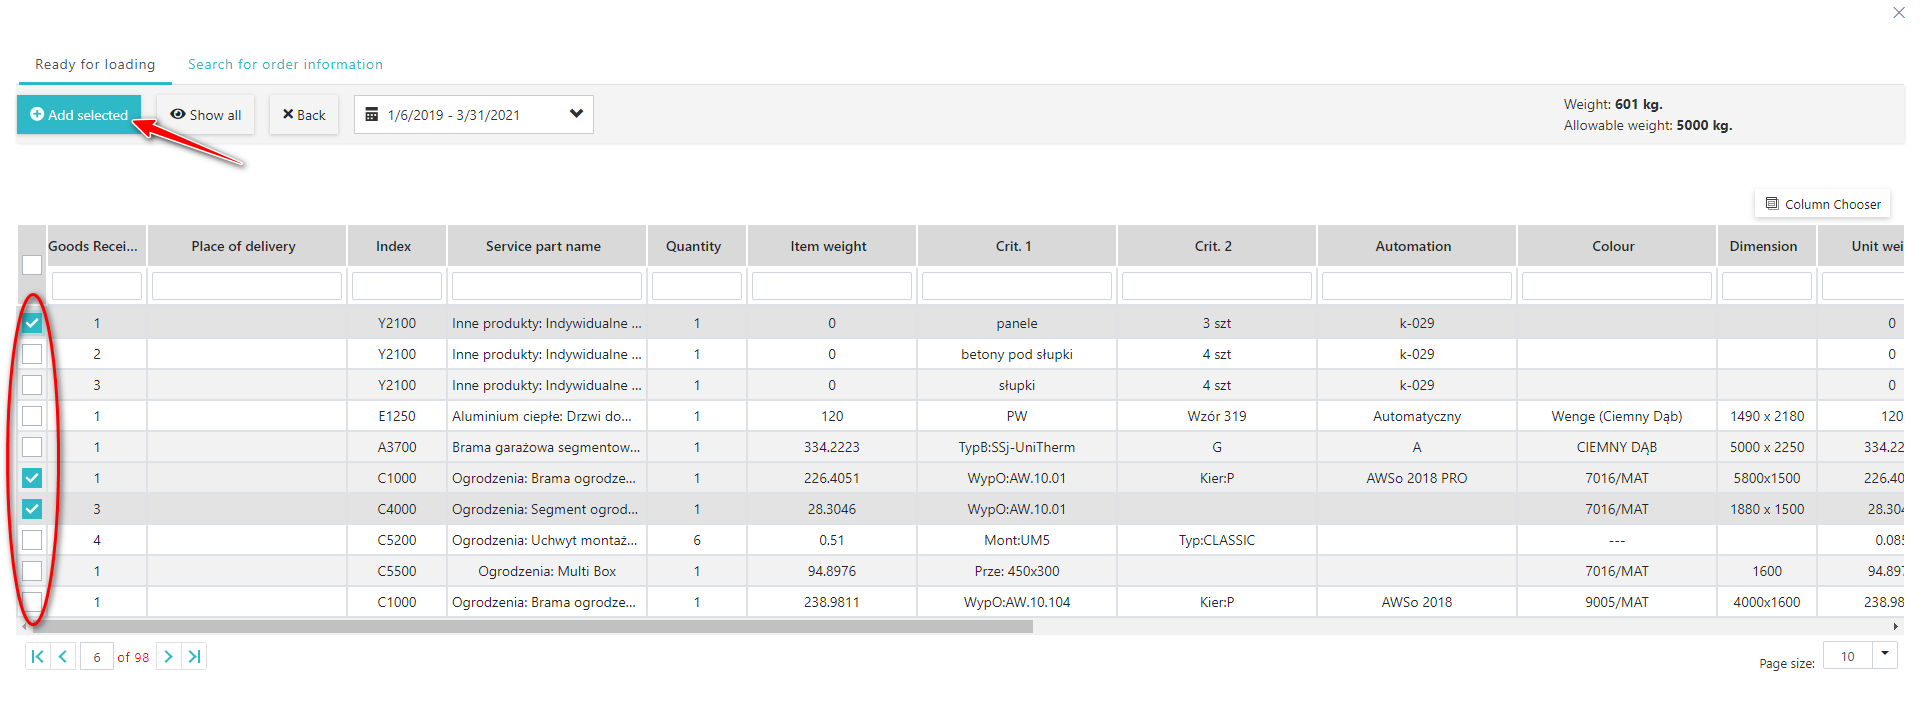Go to next page arrow

[x=168, y=657]
